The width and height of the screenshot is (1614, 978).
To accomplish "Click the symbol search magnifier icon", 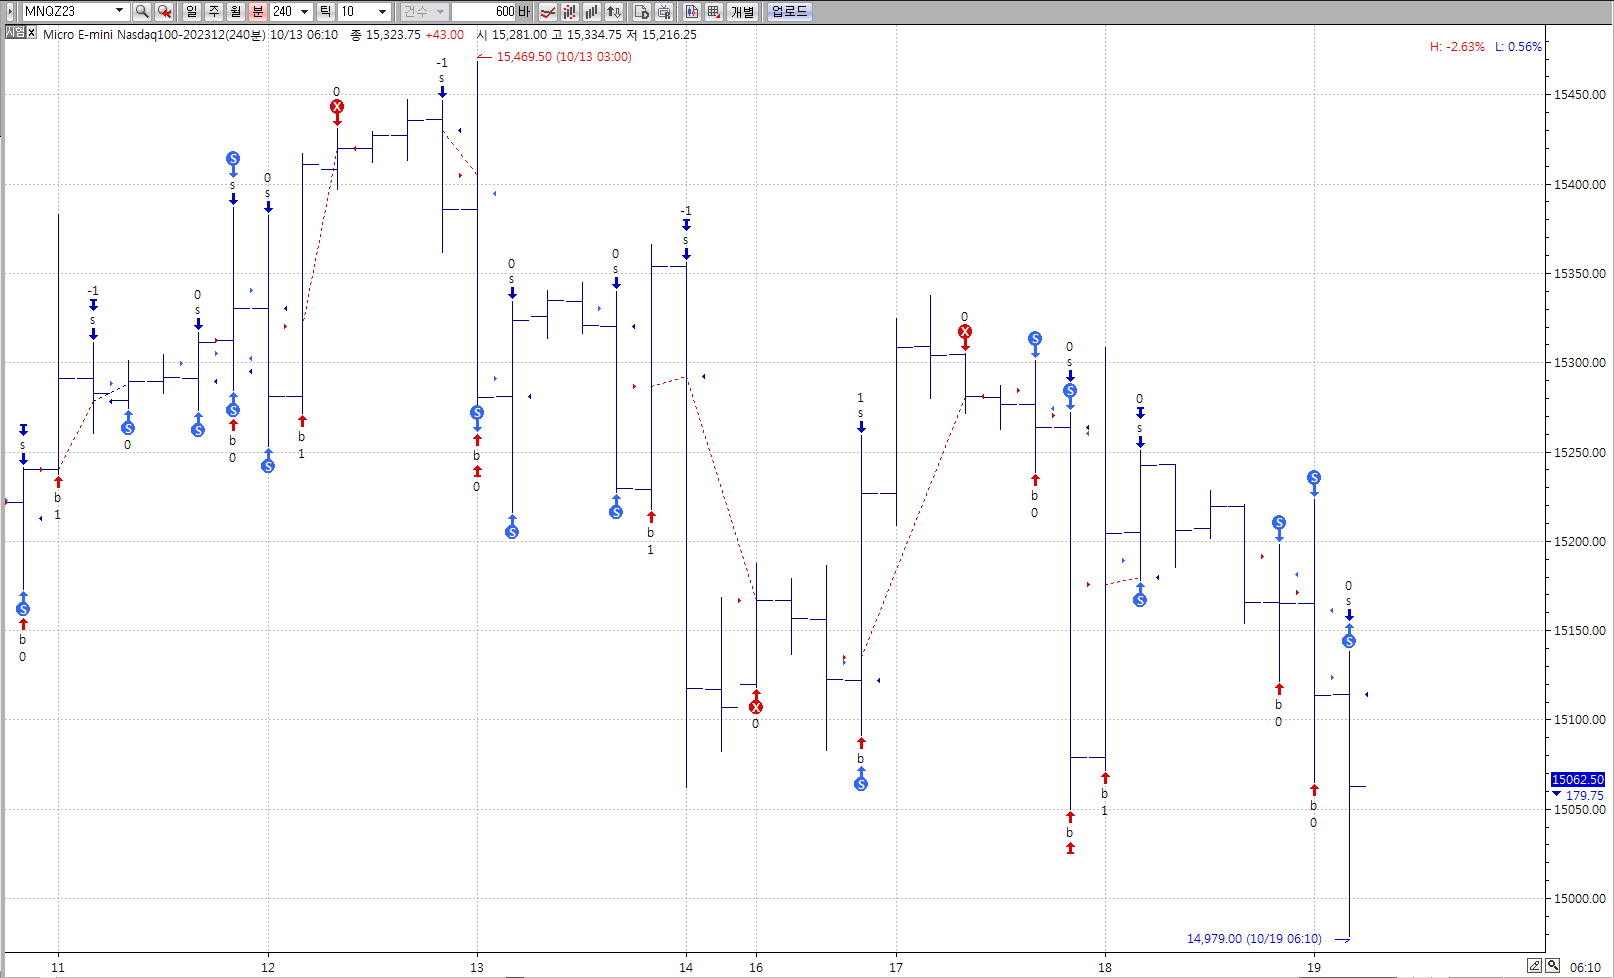I will 142,12.
